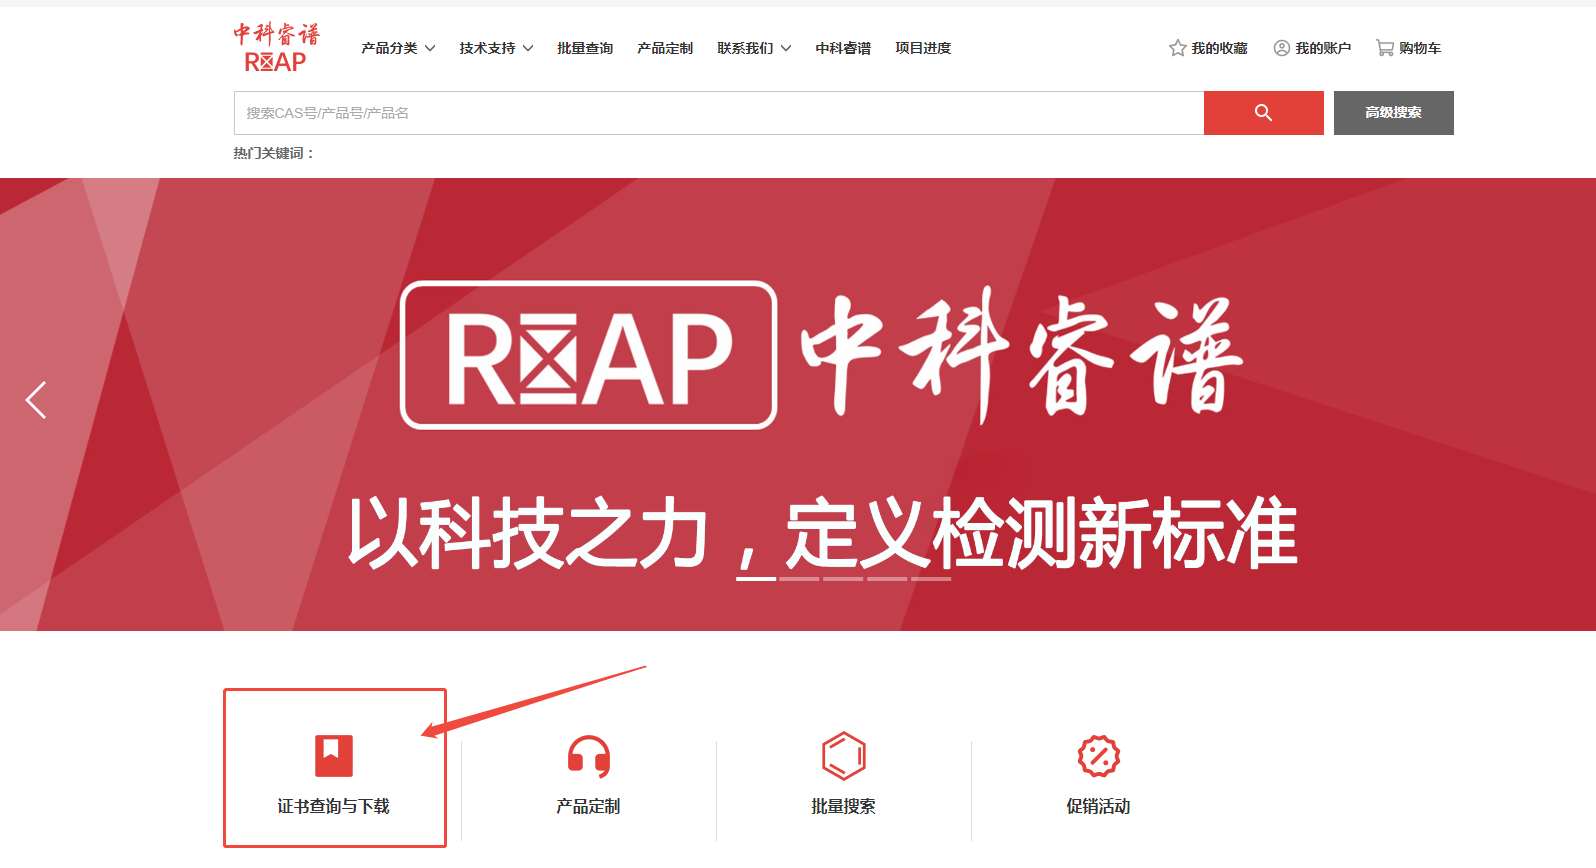Screen dimensions: 1596x868
Task: Open the 促销活动 discount badge icon
Action: point(1098,756)
